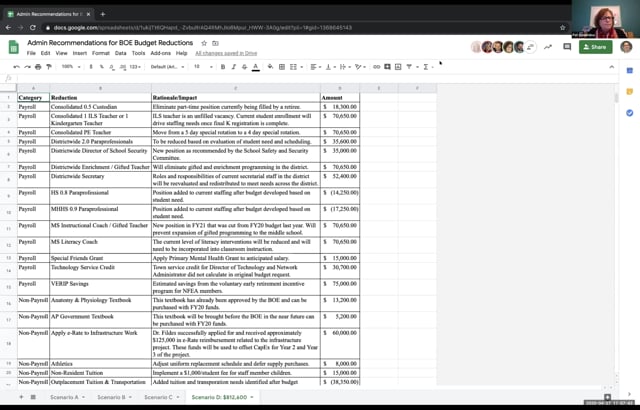Create a filter with funnel icon

[x=409, y=67]
